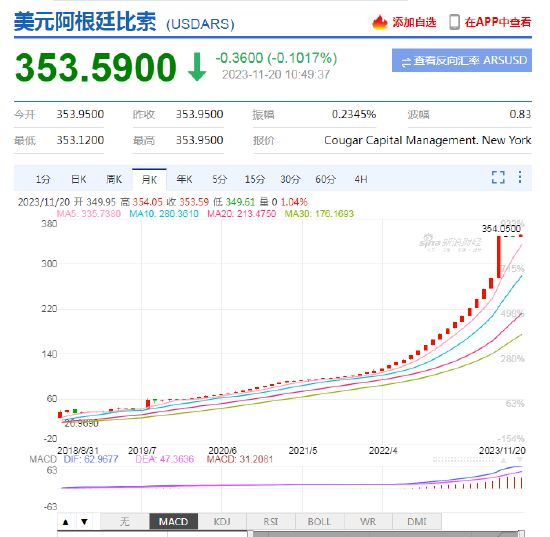Click the 2018/8/31 date axis label

click(78, 450)
